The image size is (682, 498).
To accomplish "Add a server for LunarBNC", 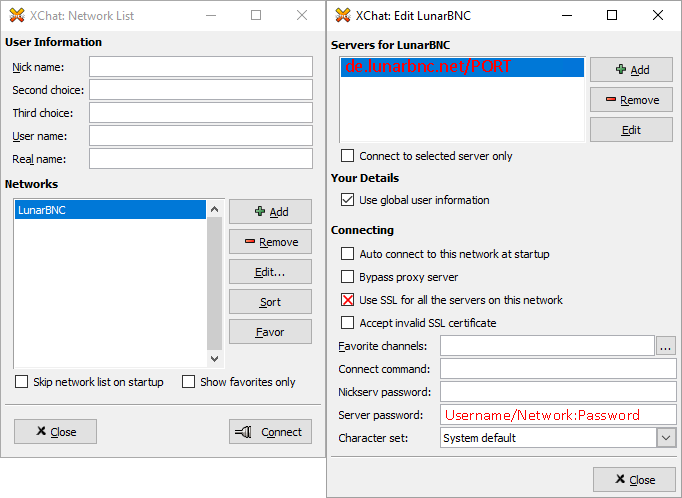I will pos(631,70).
